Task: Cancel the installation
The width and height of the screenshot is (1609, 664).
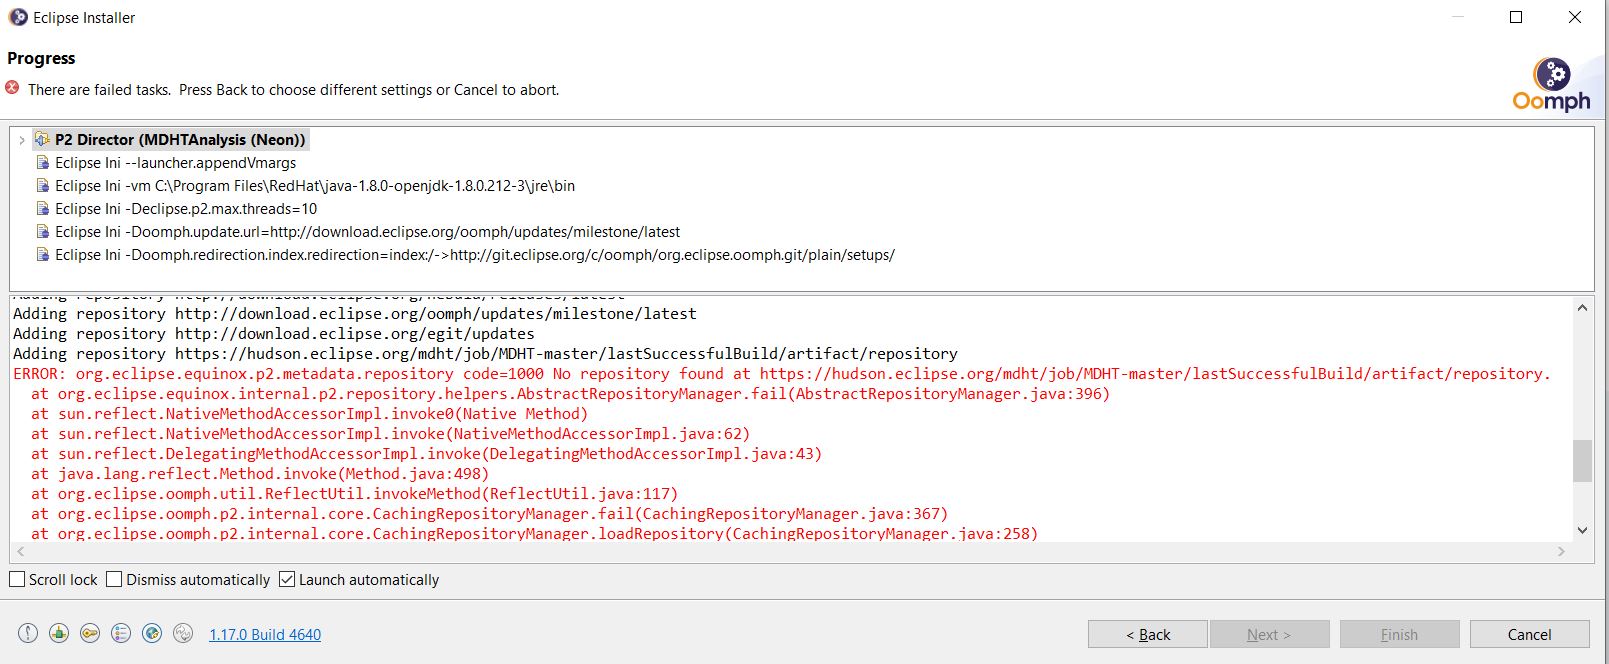Action: pos(1529,634)
